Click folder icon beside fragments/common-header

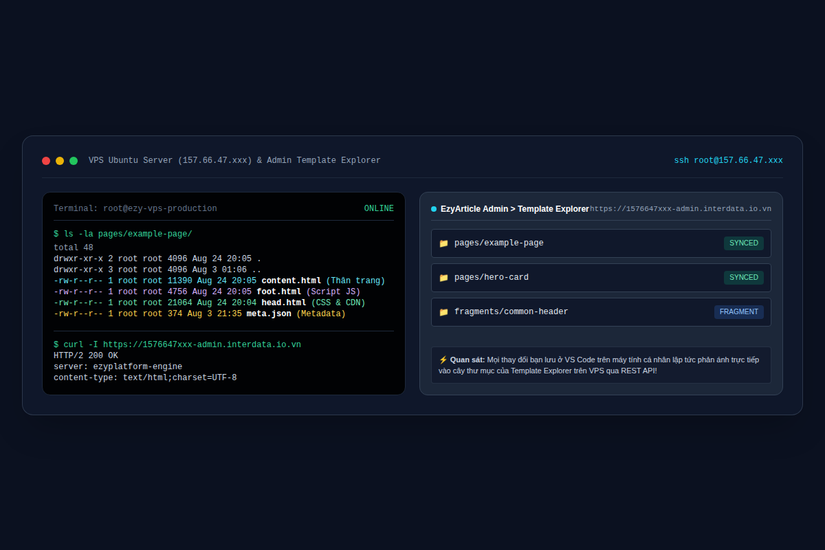click(444, 312)
